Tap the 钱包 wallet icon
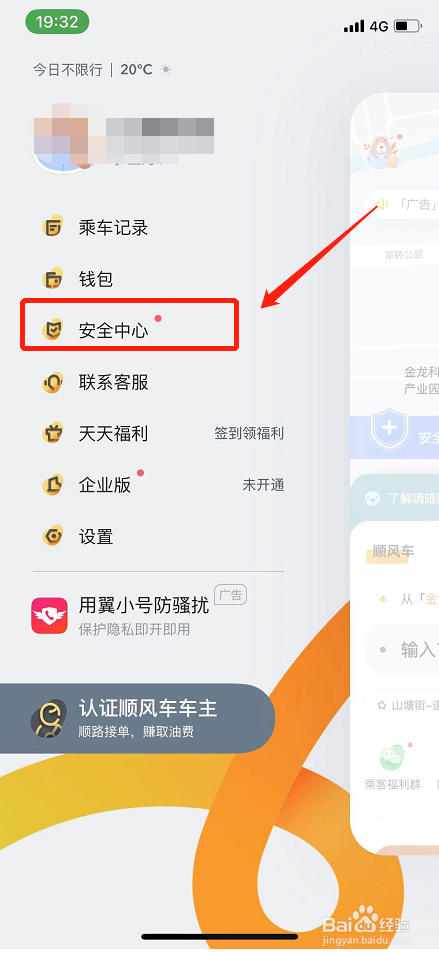The width and height of the screenshot is (439, 958). 53,279
